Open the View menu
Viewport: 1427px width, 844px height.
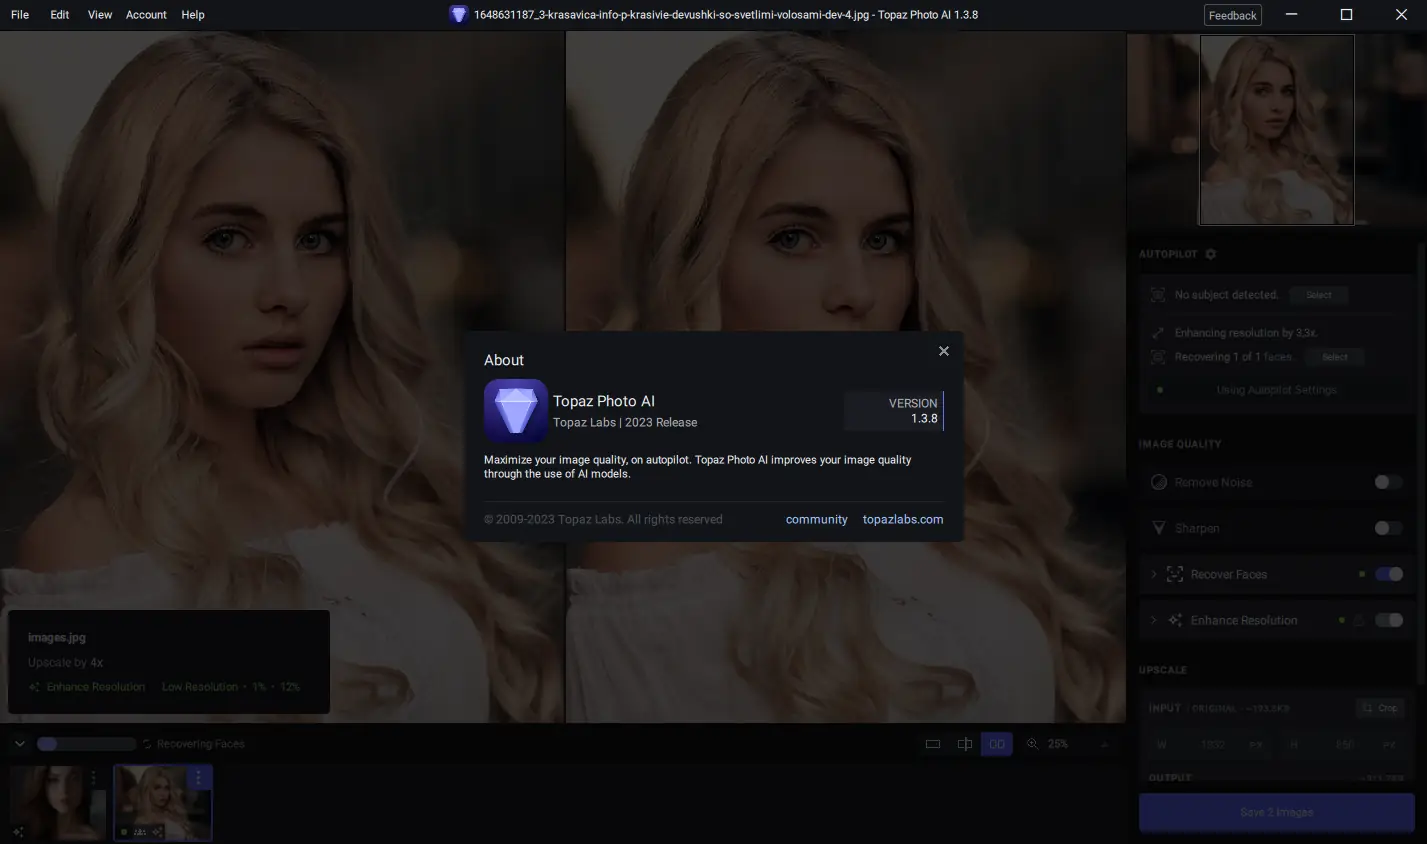pos(100,15)
